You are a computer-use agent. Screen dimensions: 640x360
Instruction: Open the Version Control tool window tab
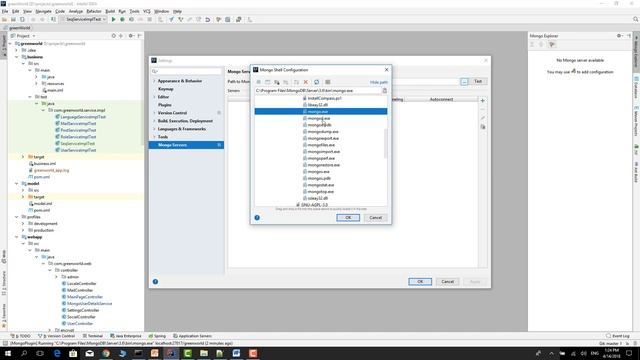pyautogui.click(x=56, y=336)
